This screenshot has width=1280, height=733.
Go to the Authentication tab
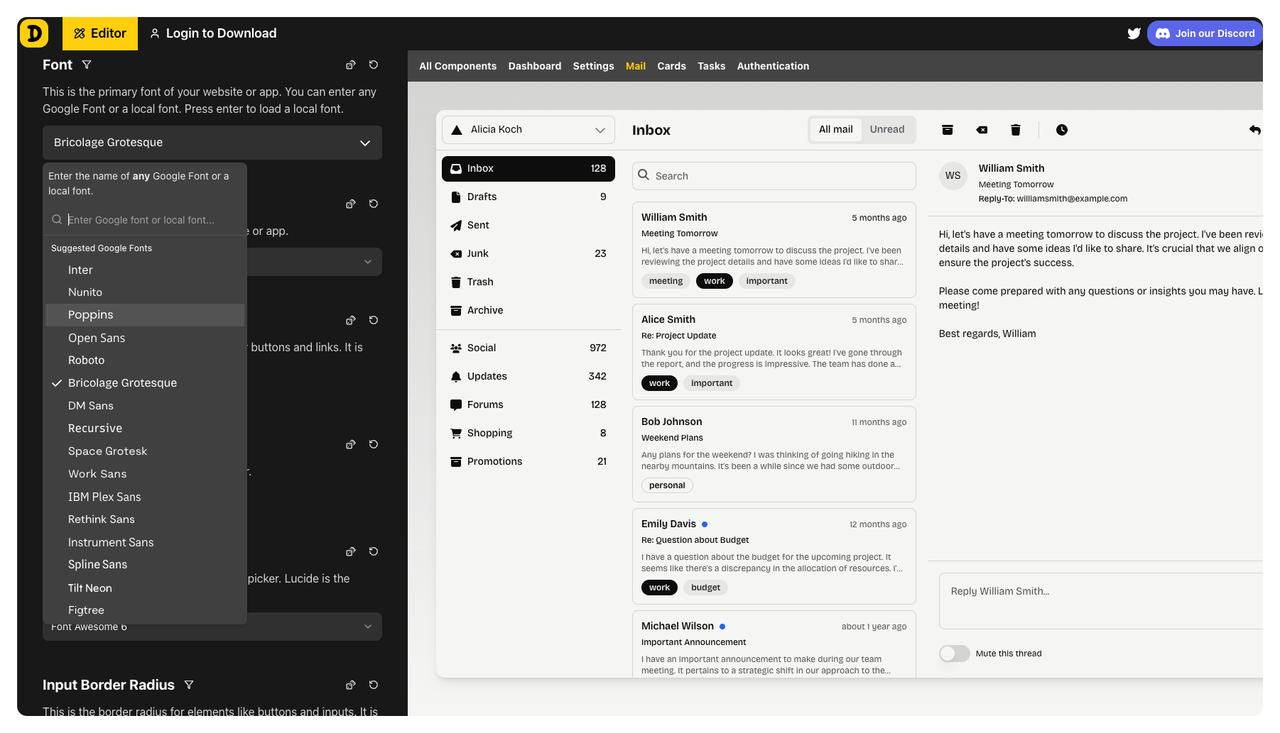(773, 66)
